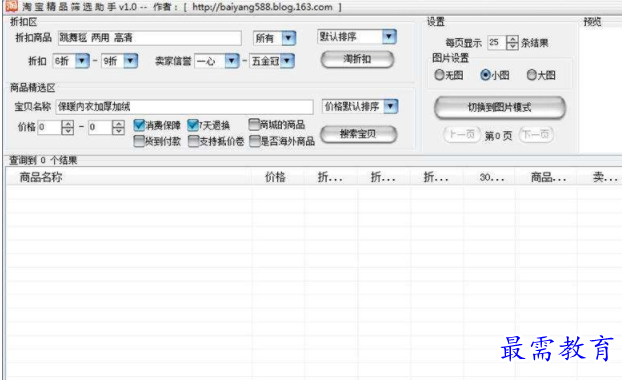Click the maximum price field

(x=100, y=127)
